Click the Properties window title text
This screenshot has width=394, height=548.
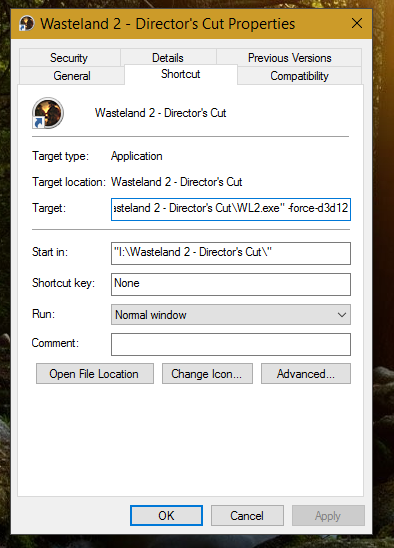[168, 24]
